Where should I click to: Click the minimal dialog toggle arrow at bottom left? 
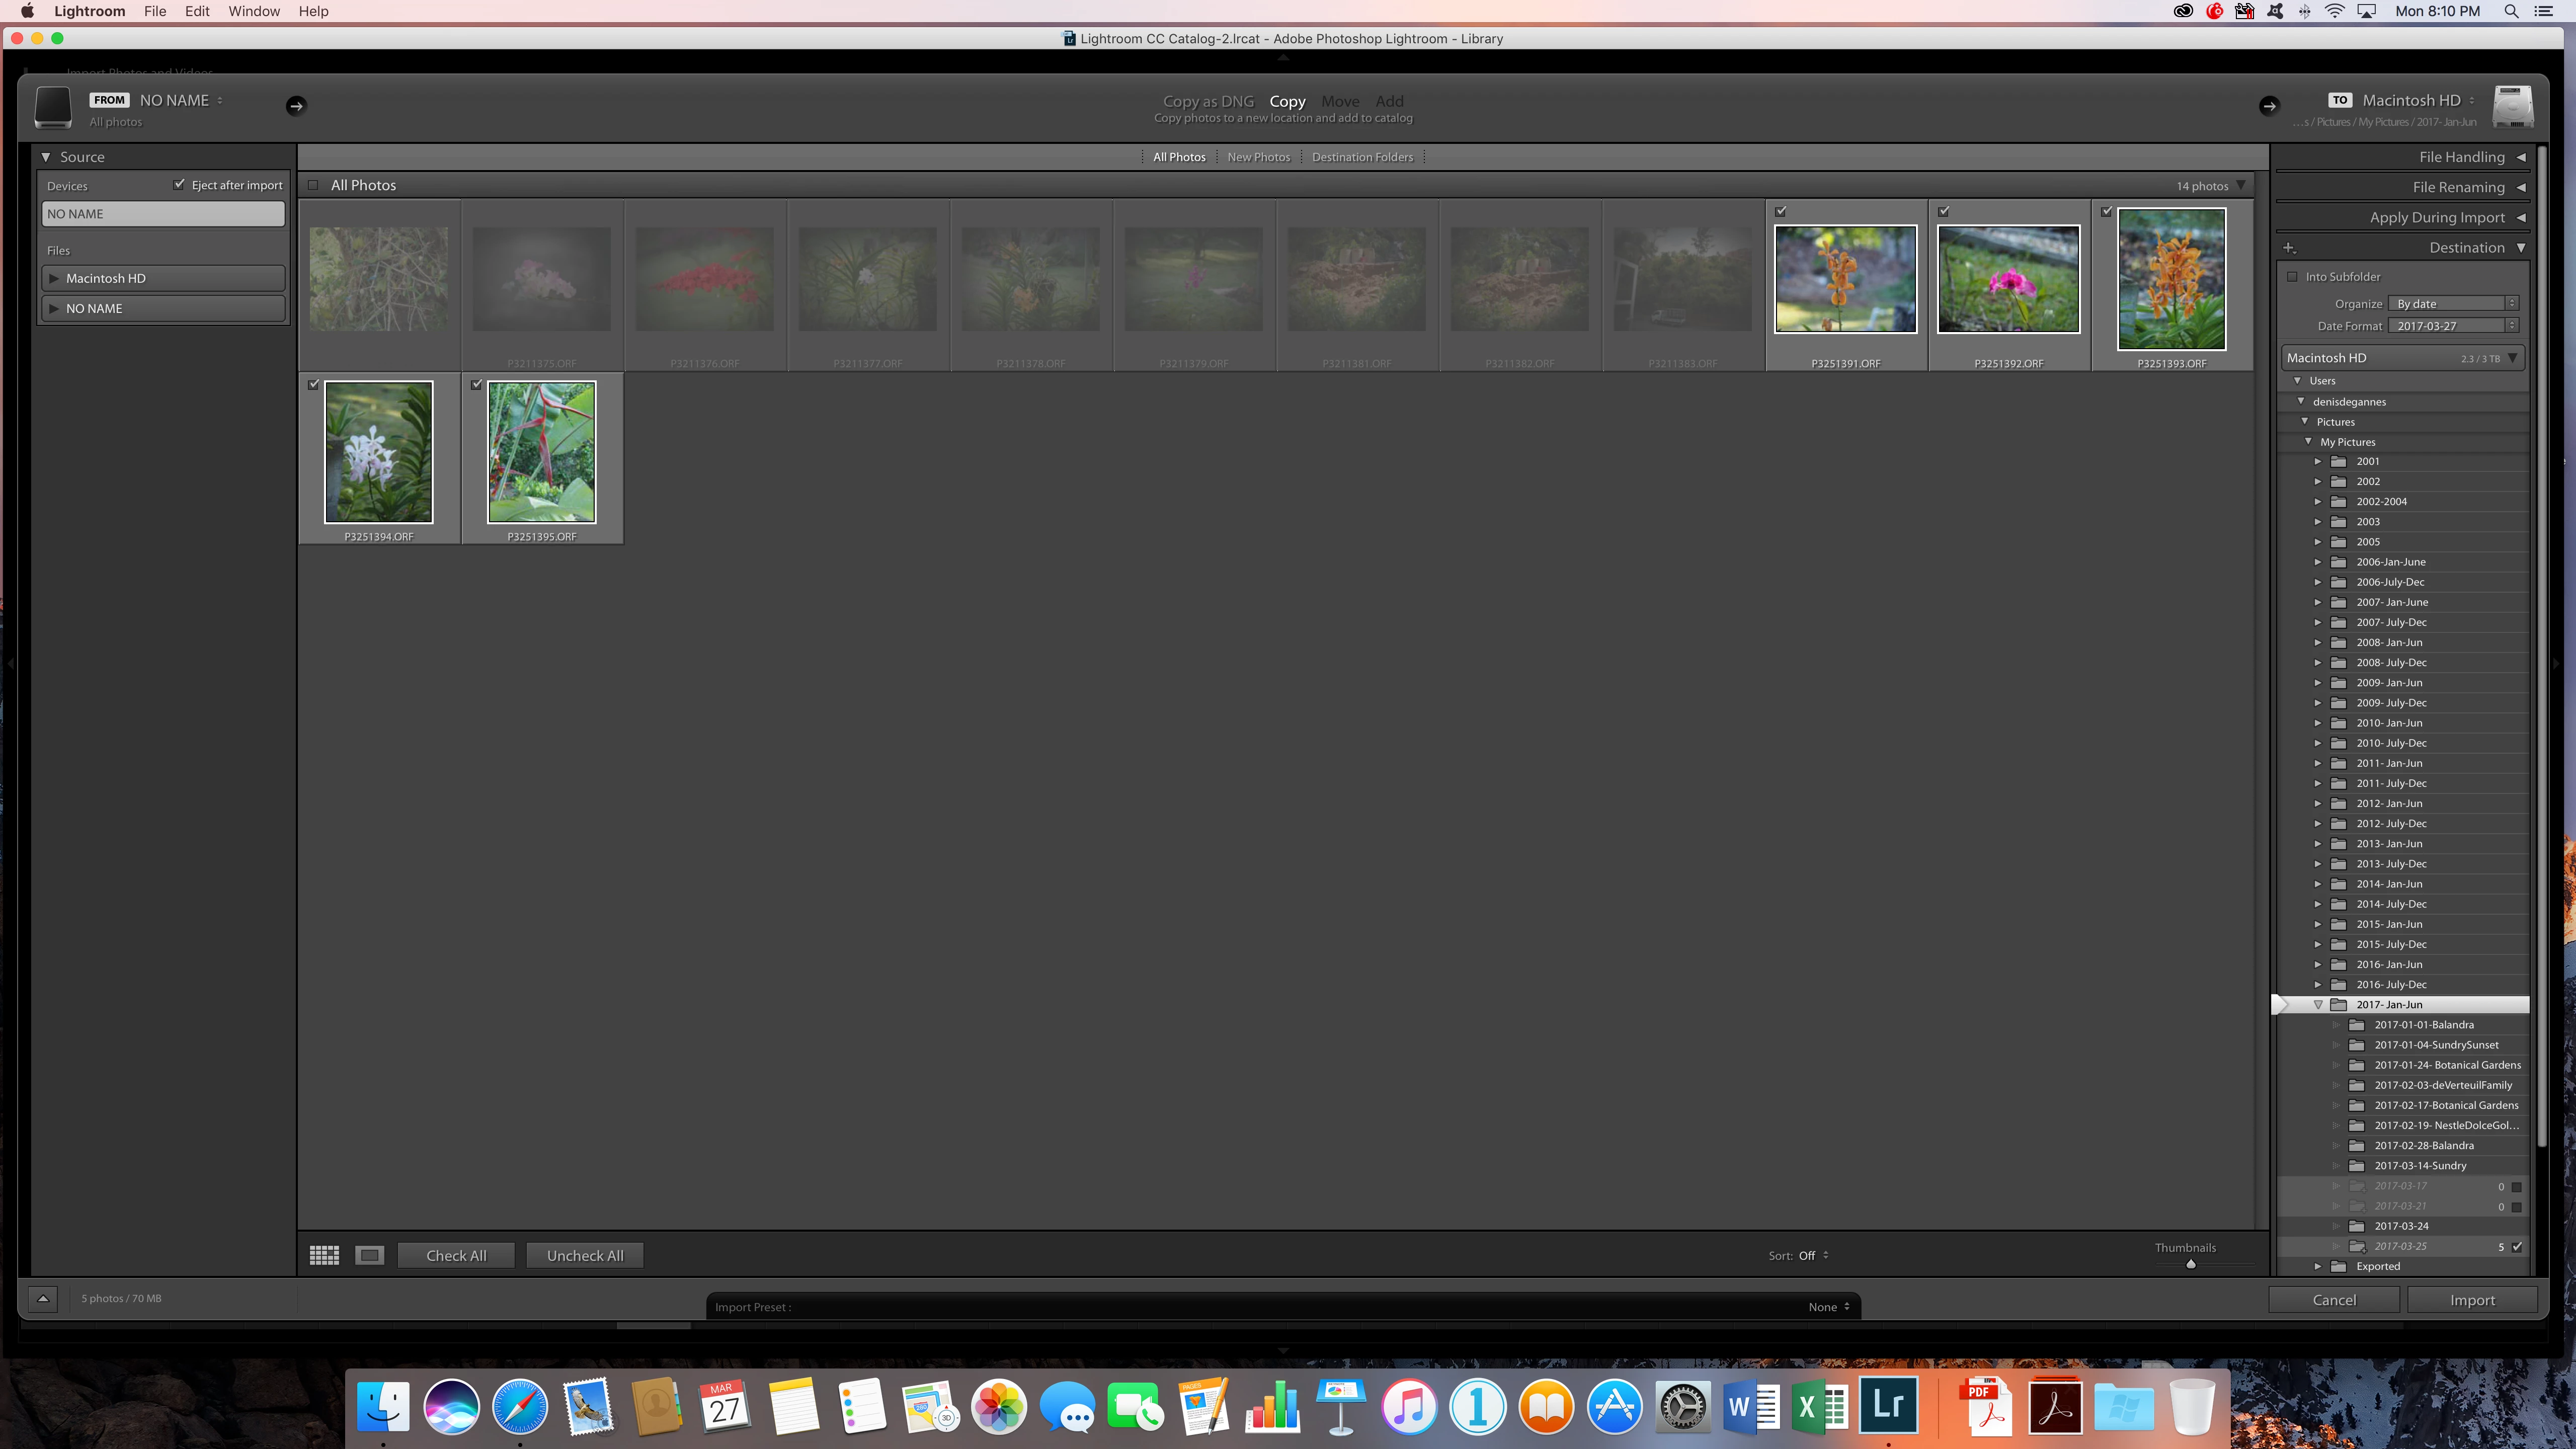coord(43,1298)
